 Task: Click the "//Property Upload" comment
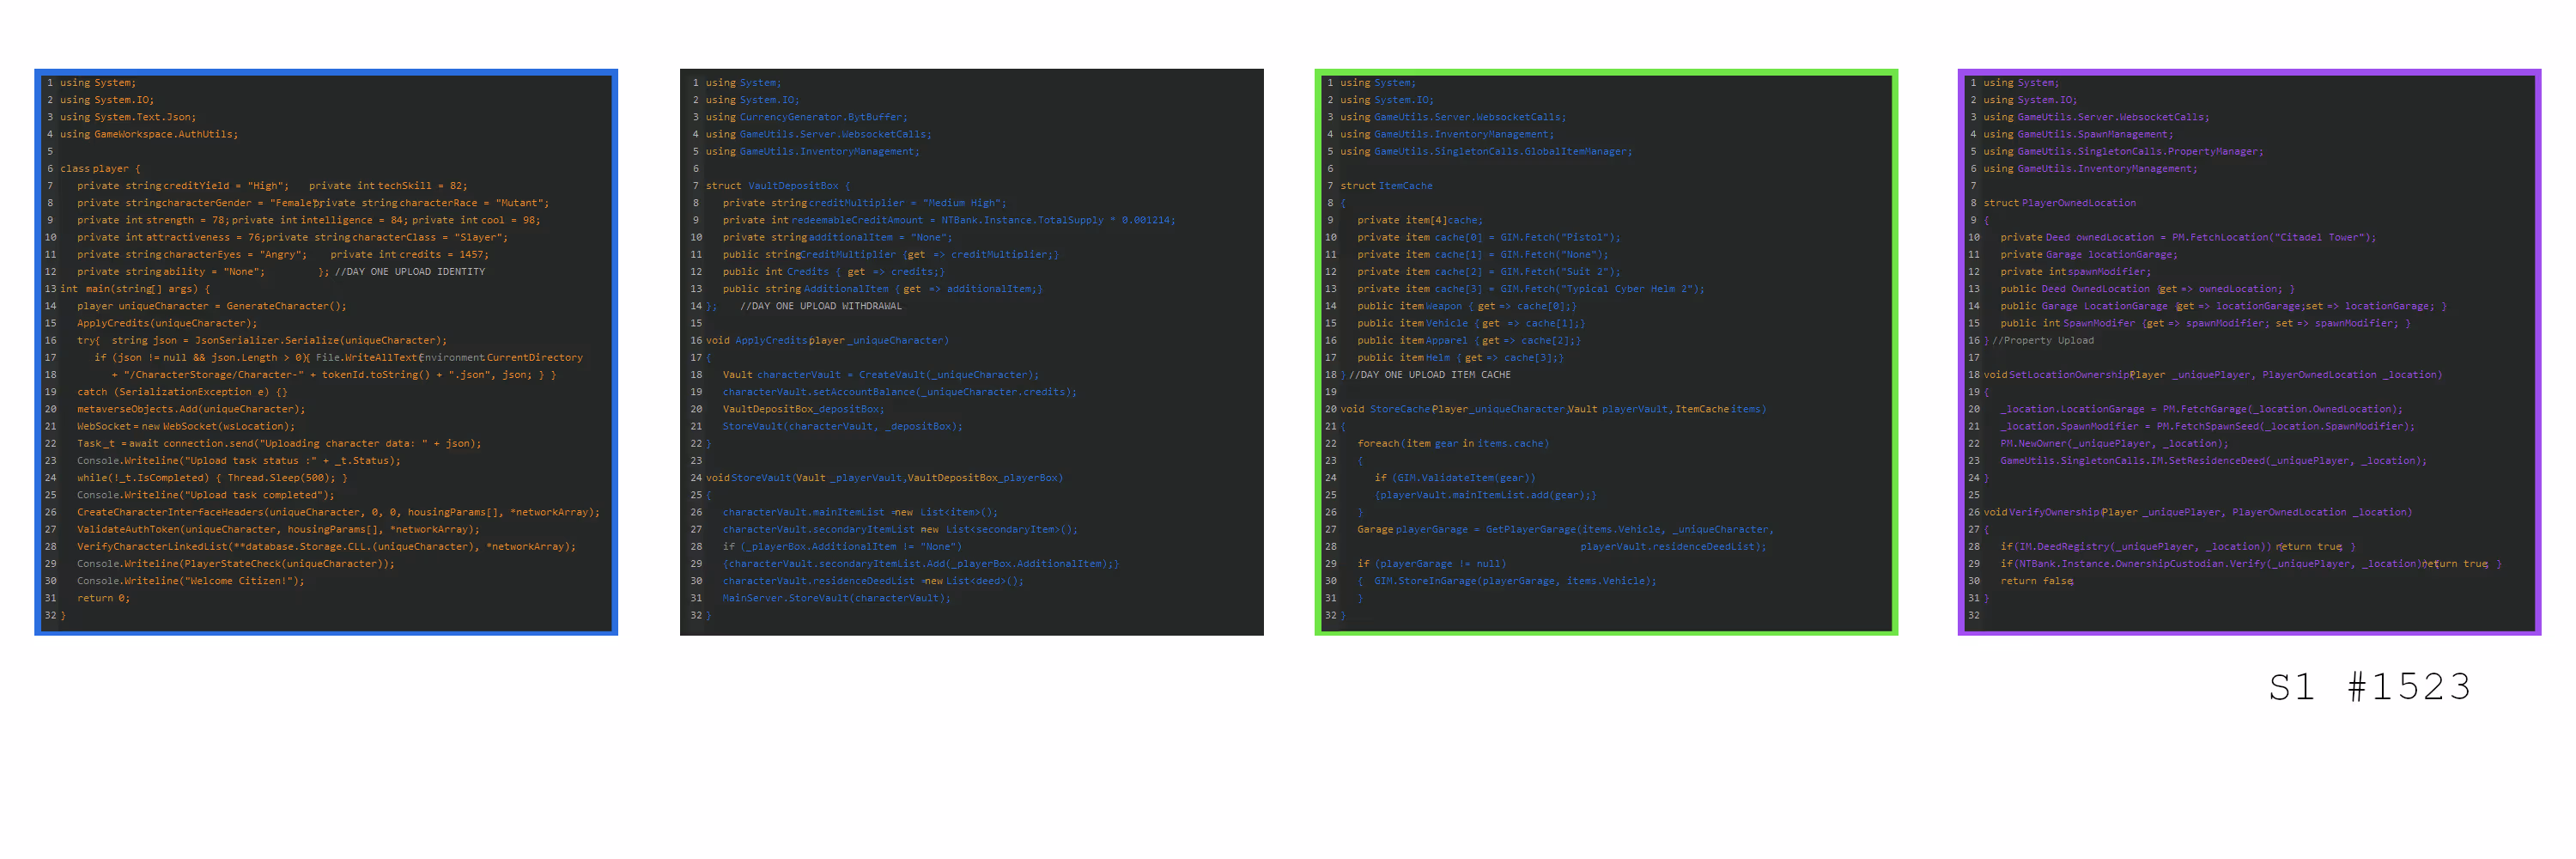point(2043,341)
